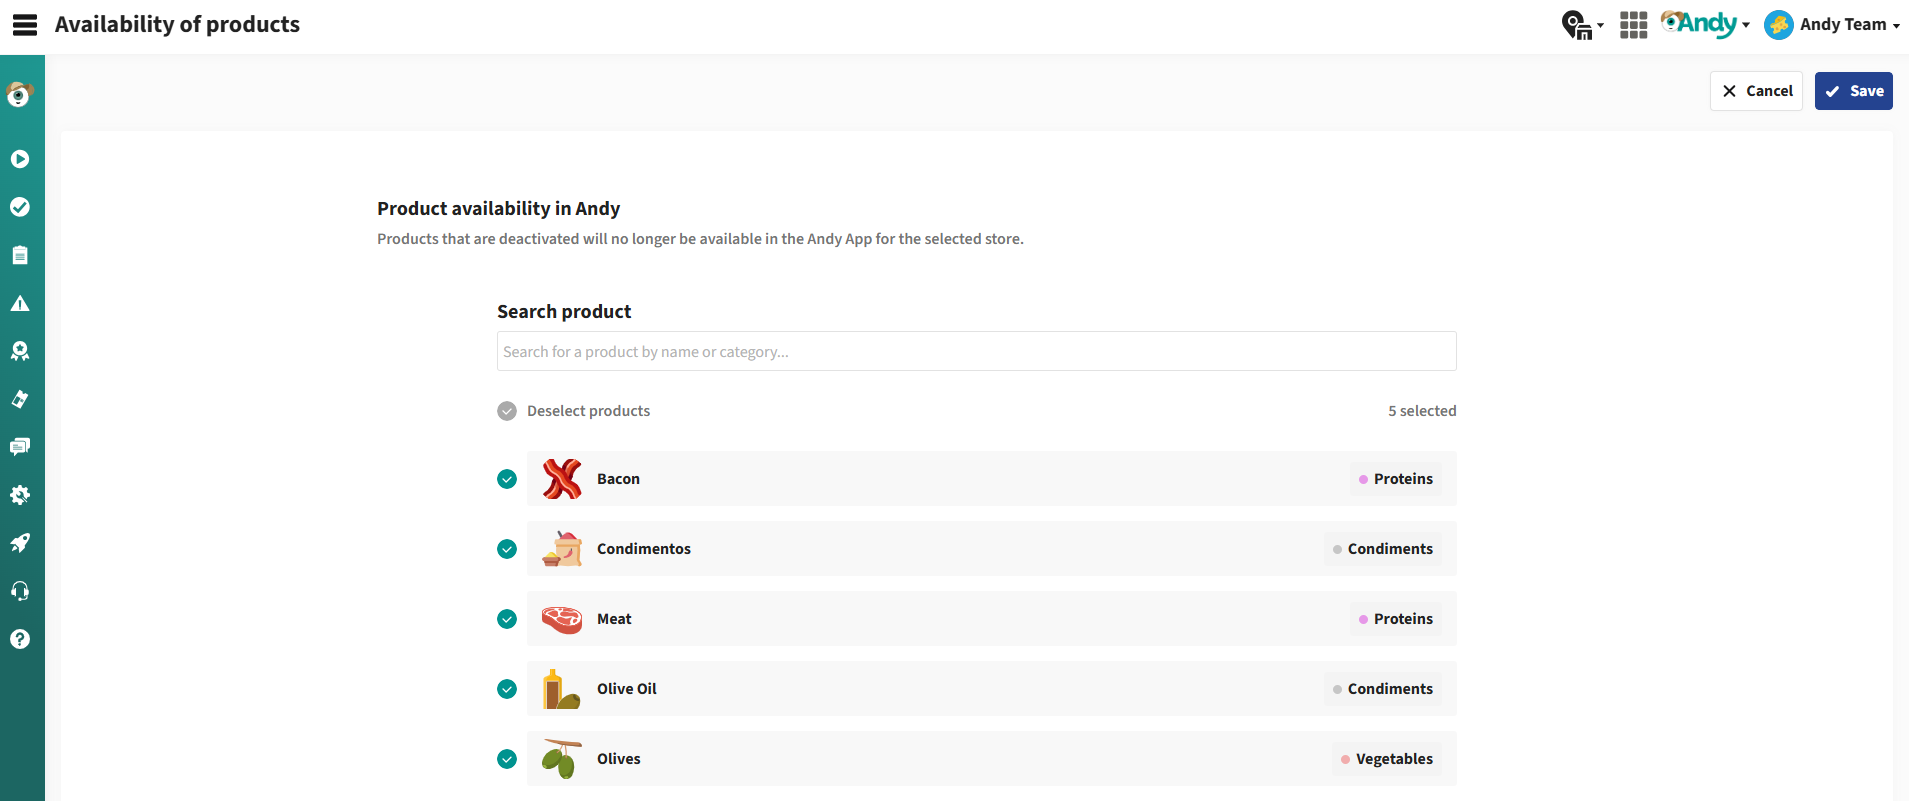This screenshot has height=801, width=1909.
Task: Open the headset support icon
Action: coord(20,591)
